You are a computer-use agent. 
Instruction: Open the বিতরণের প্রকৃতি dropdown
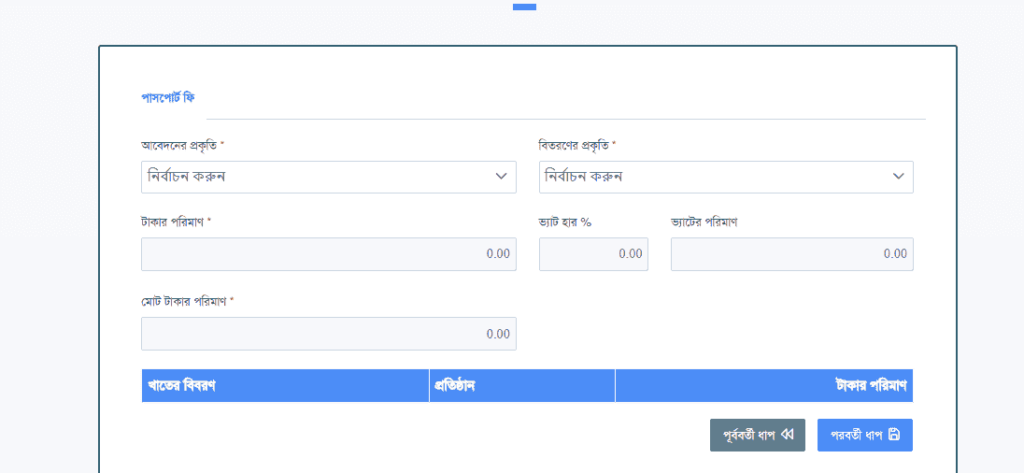click(725, 177)
